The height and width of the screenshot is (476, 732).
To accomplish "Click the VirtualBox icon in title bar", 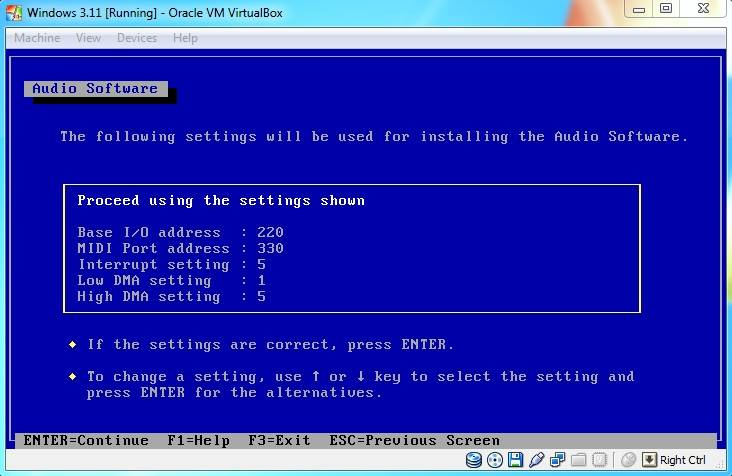I will (x=13, y=12).
